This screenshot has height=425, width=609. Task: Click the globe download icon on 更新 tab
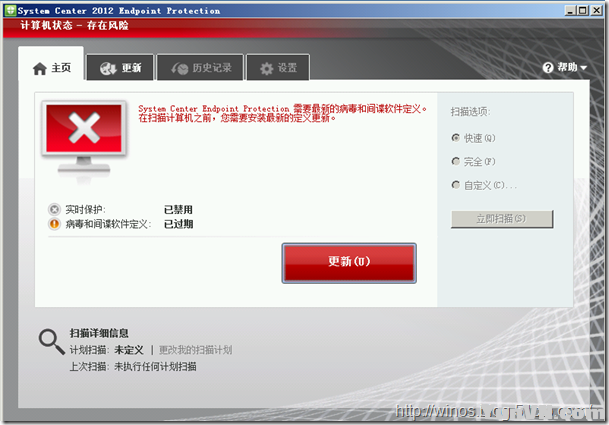[108, 68]
